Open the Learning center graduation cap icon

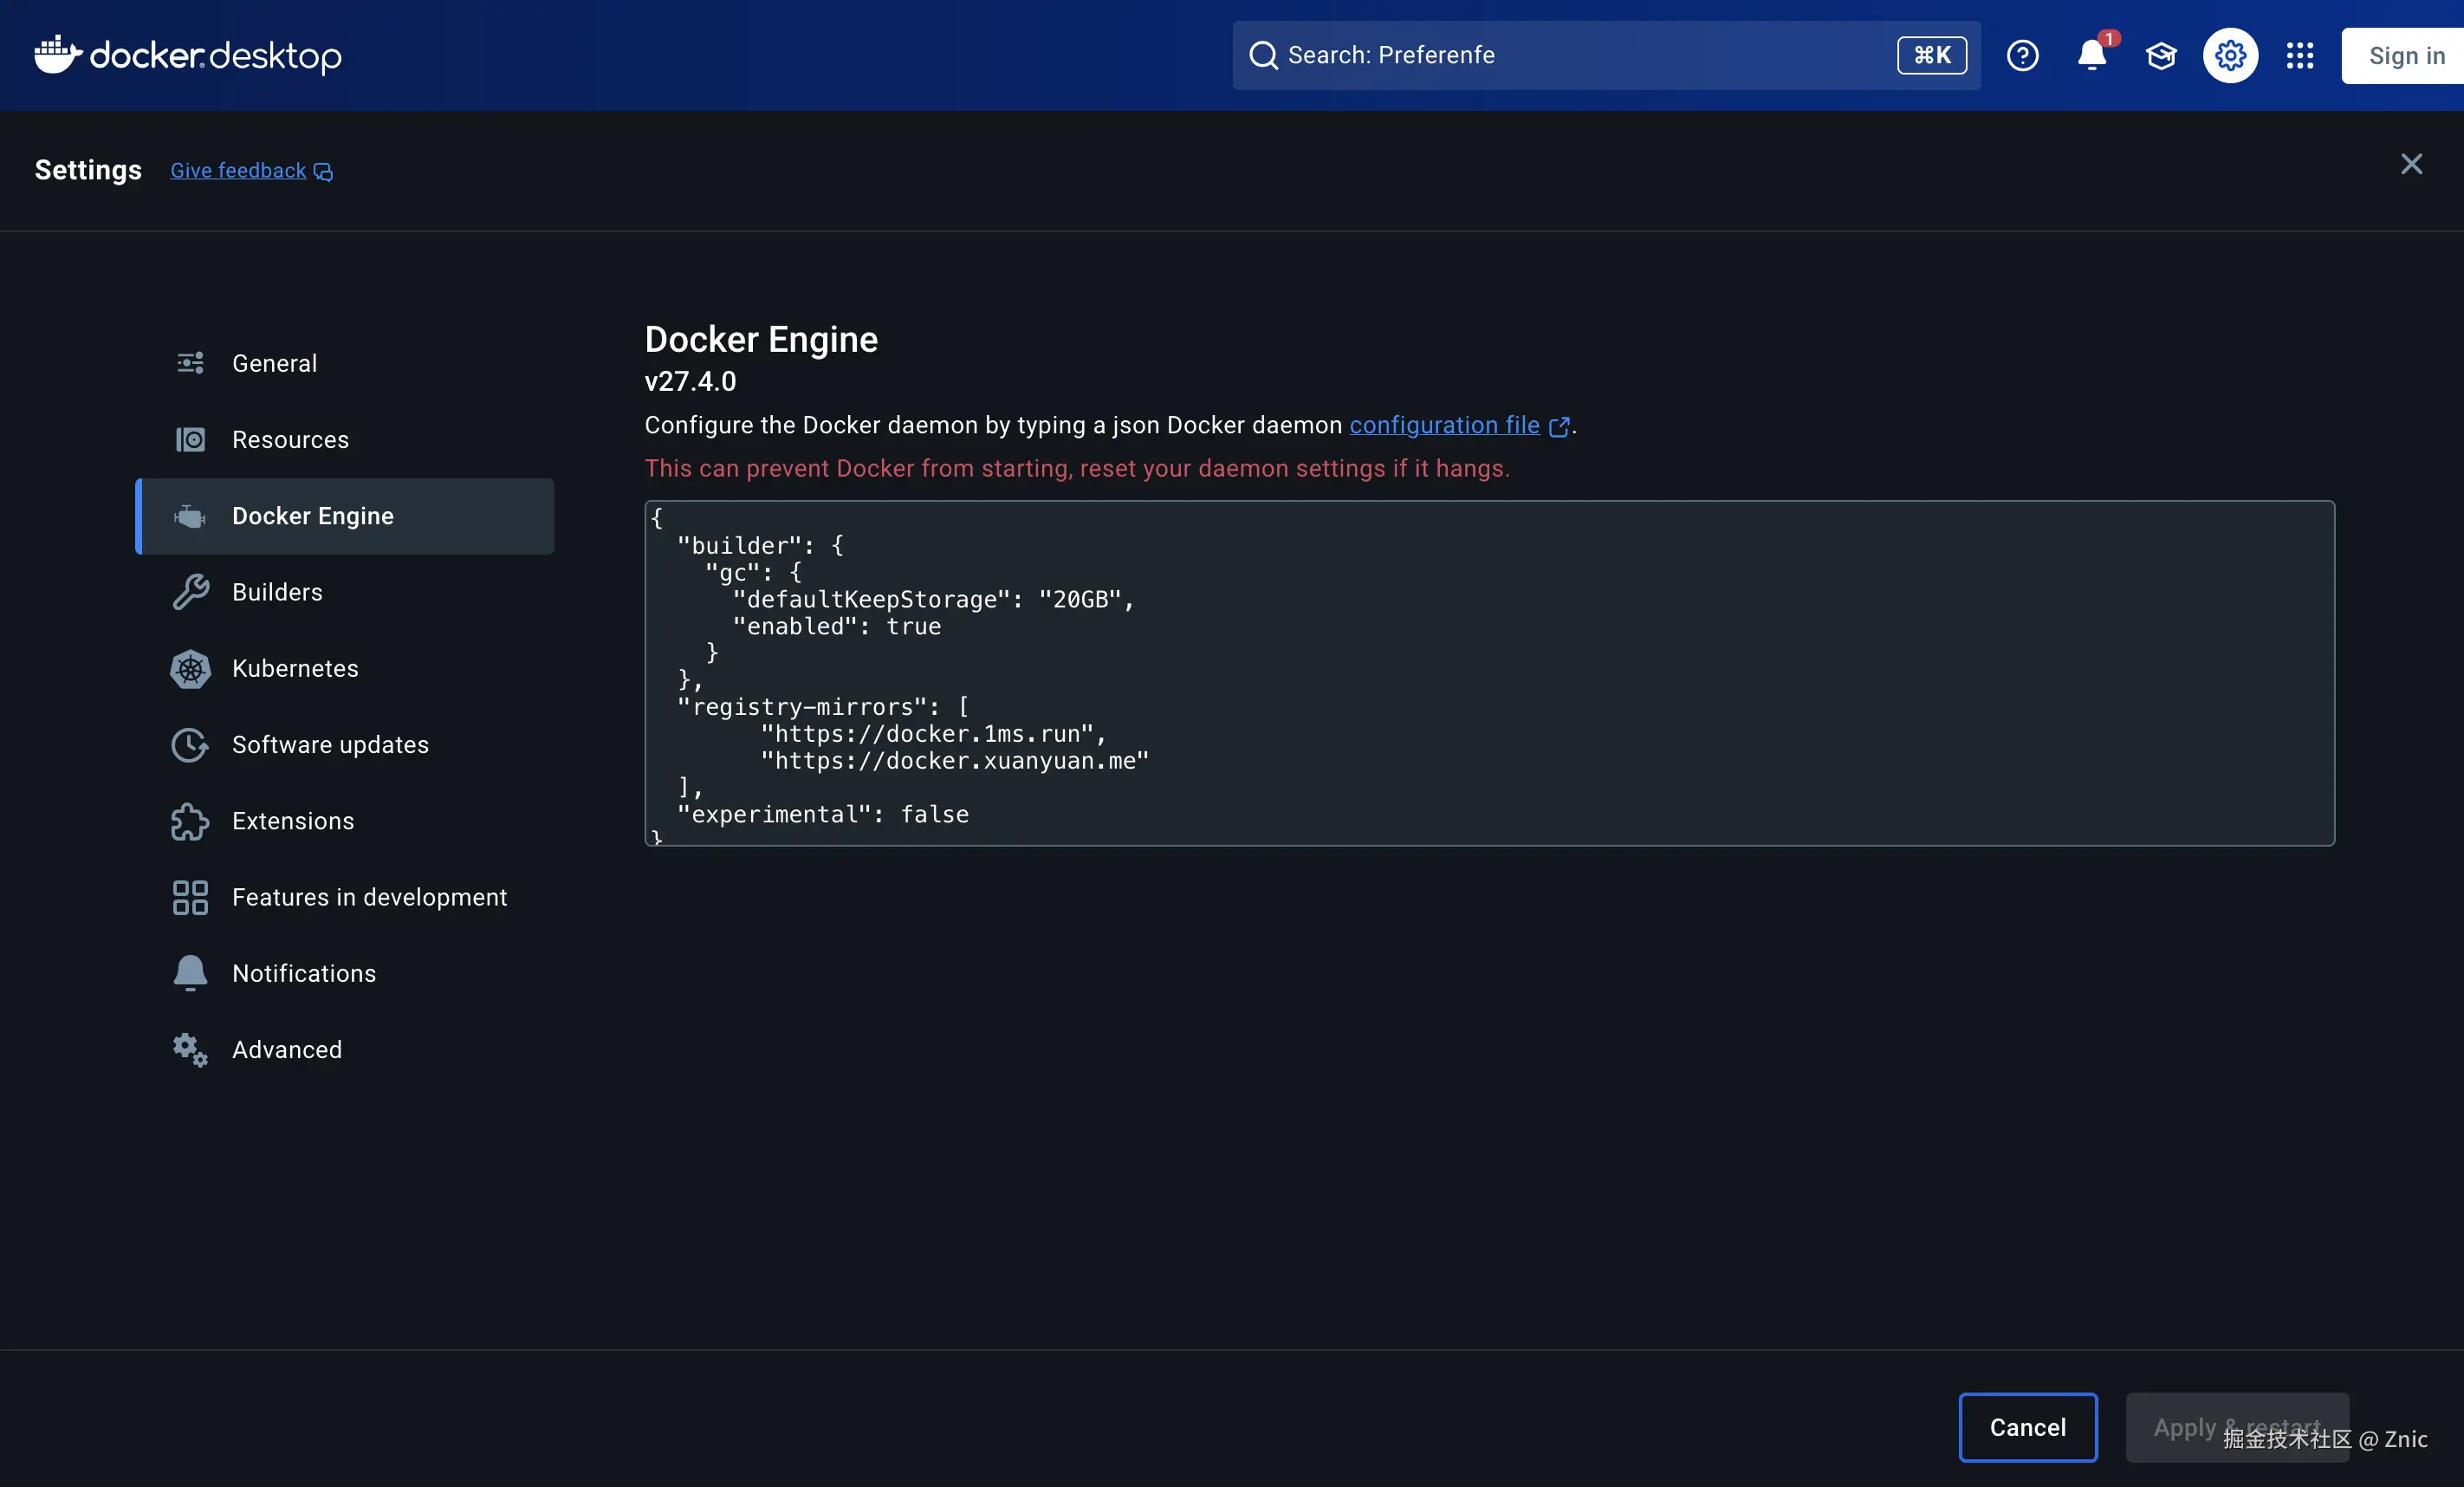(2160, 55)
